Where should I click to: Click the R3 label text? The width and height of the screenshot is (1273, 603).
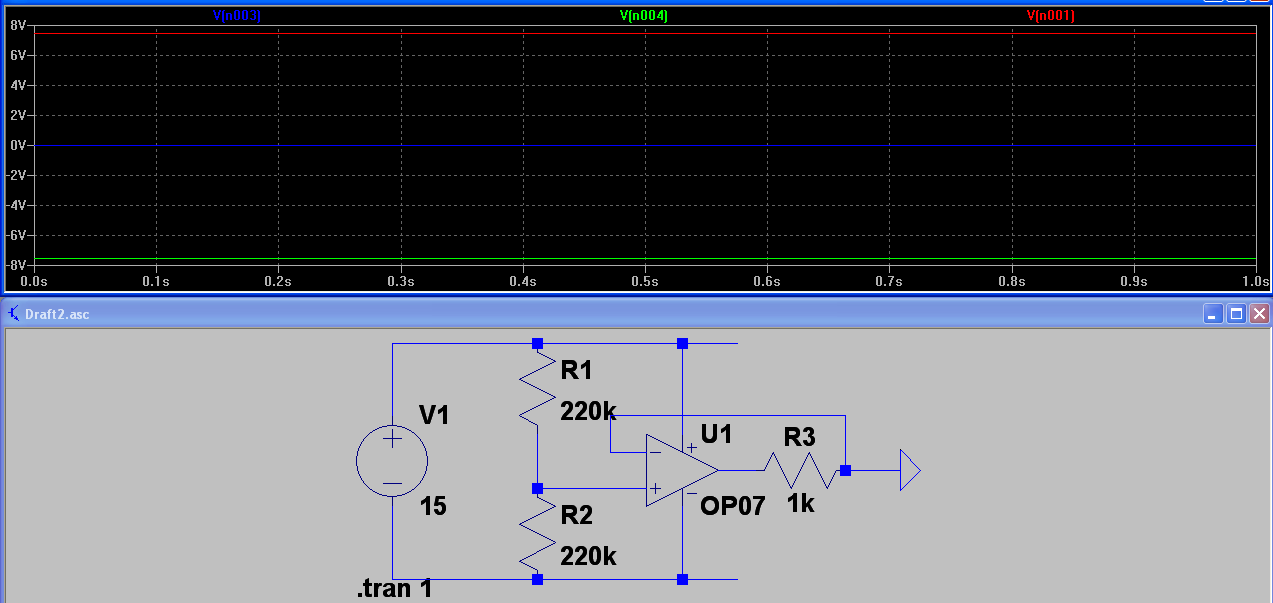(799, 437)
